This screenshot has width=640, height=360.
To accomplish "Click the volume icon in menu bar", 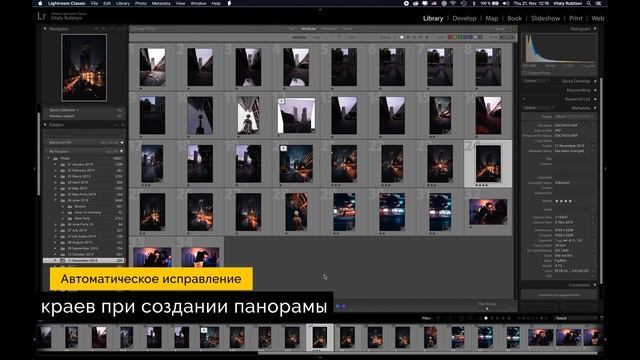I will [505, 3].
